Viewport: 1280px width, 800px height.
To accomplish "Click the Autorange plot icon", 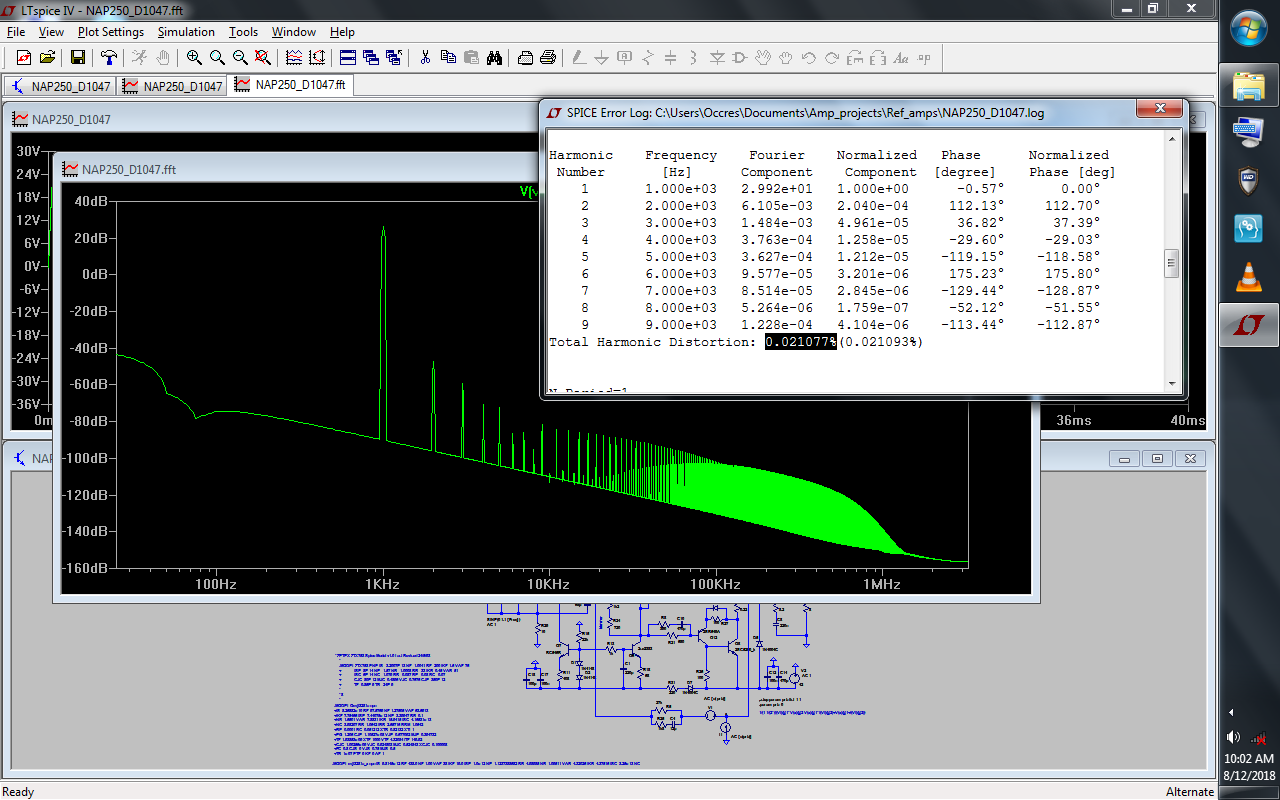I will tap(294, 57).
